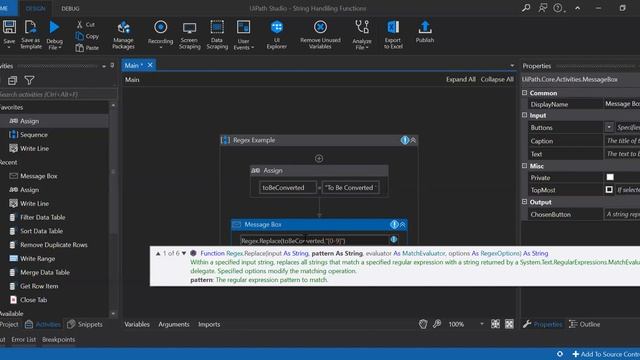Open UI Explorer

276,35
